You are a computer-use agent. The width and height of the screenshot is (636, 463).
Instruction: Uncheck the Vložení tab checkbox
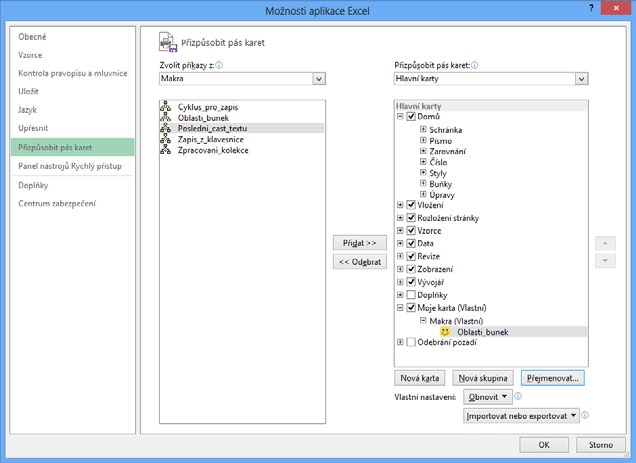click(x=411, y=205)
